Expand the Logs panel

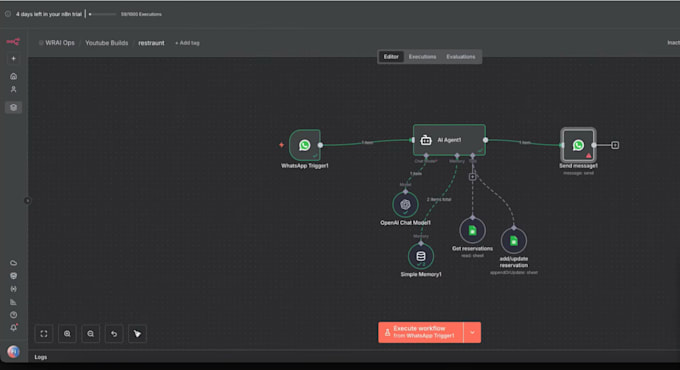coord(41,357)
